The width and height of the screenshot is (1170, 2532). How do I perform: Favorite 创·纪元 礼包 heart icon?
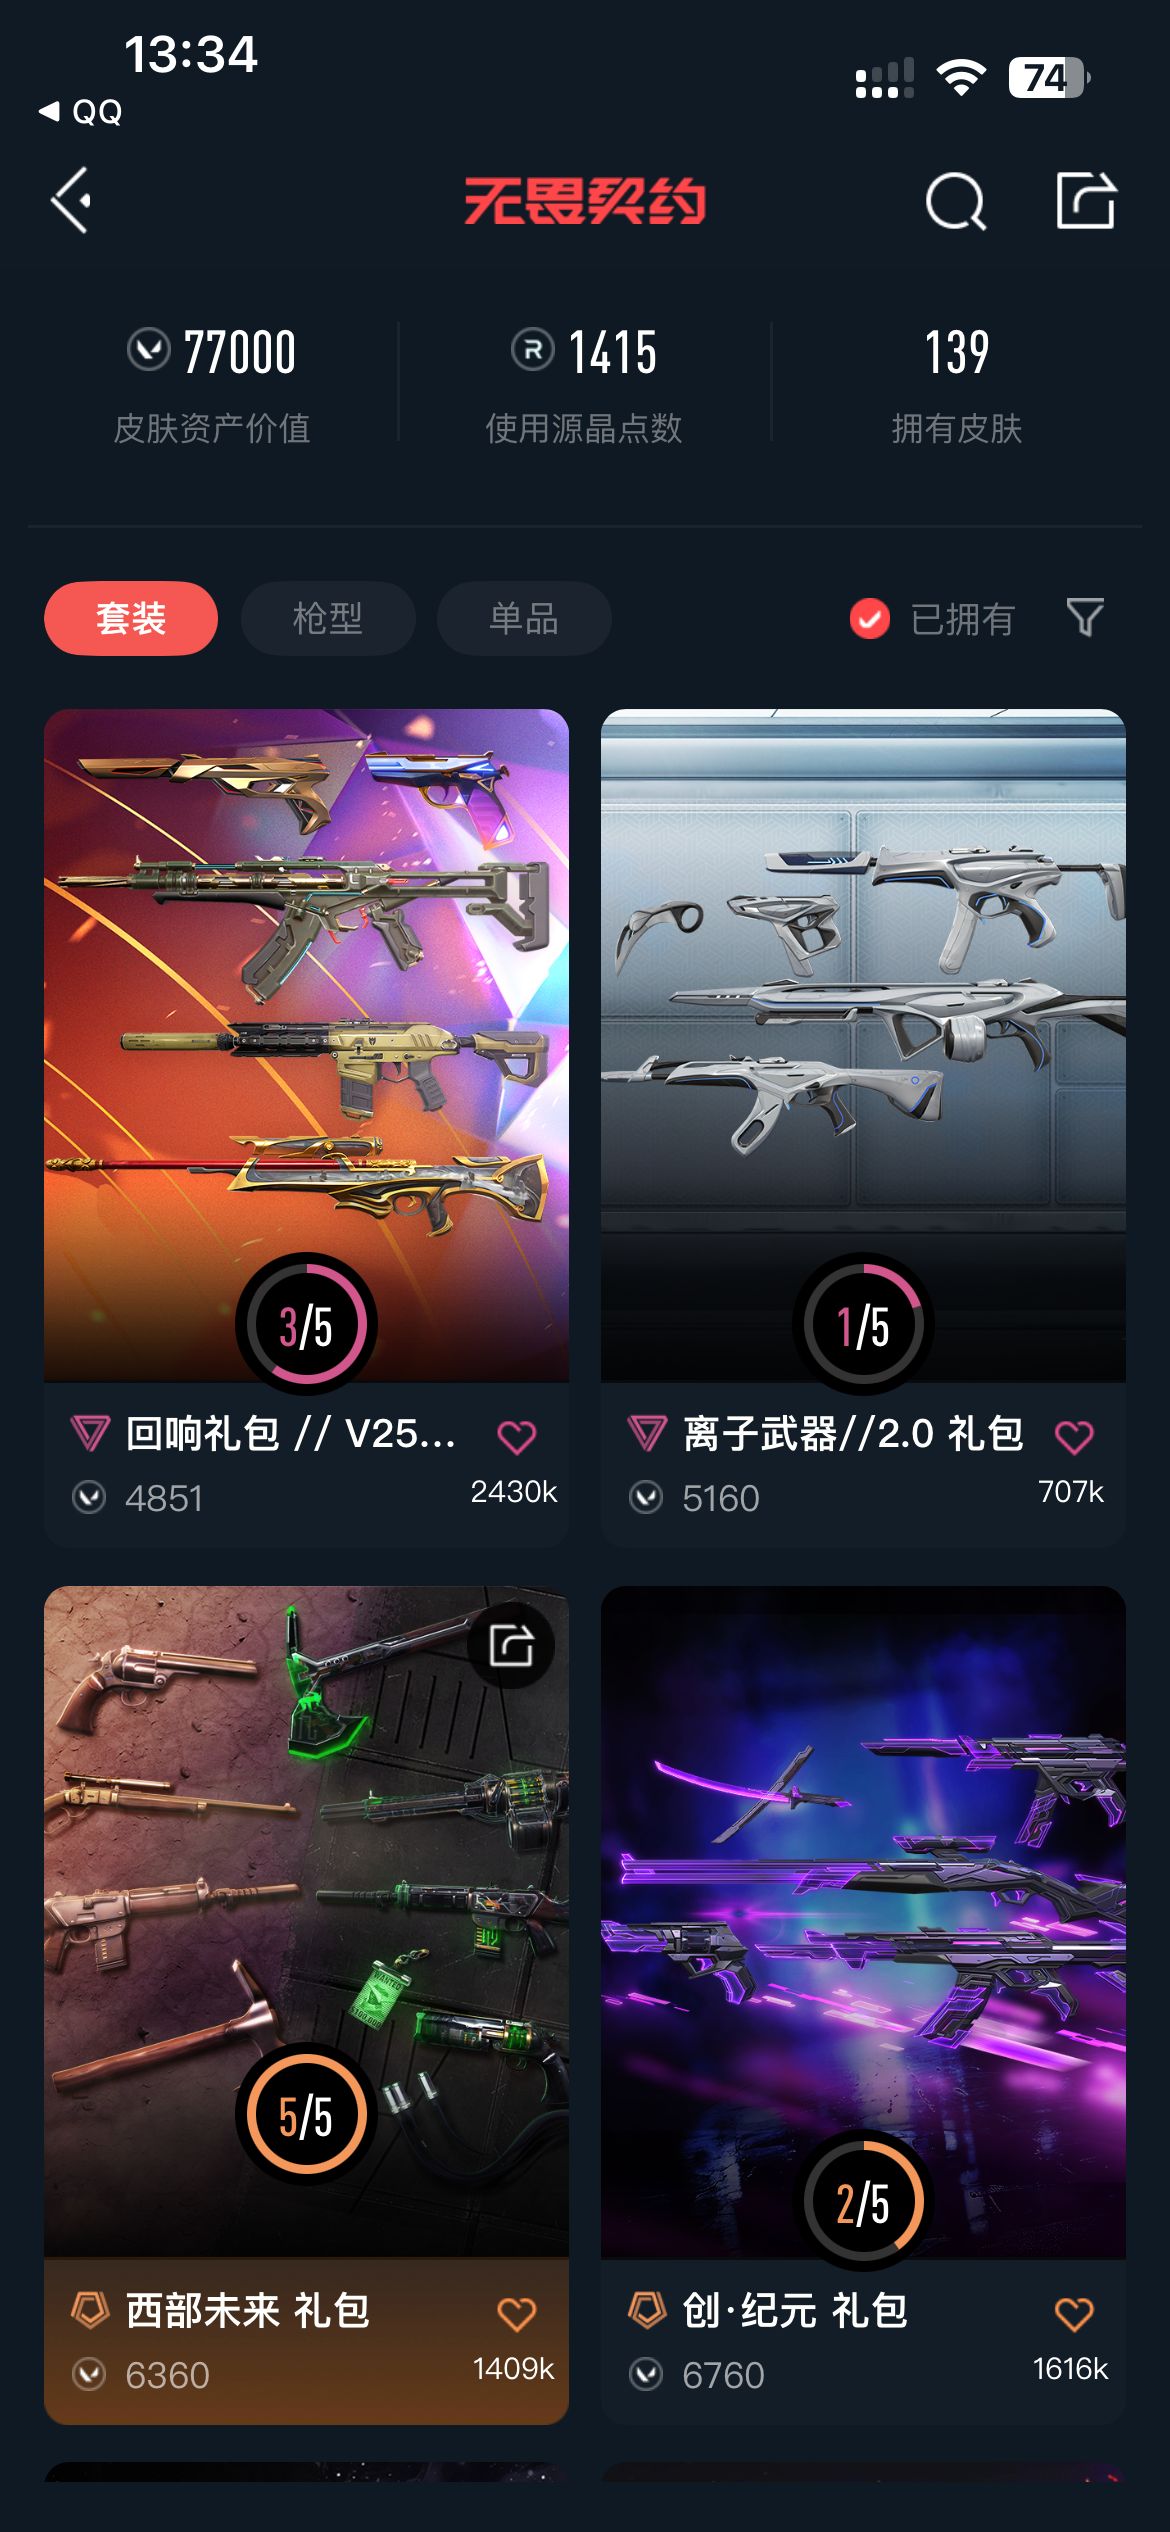[1074, 2314]
